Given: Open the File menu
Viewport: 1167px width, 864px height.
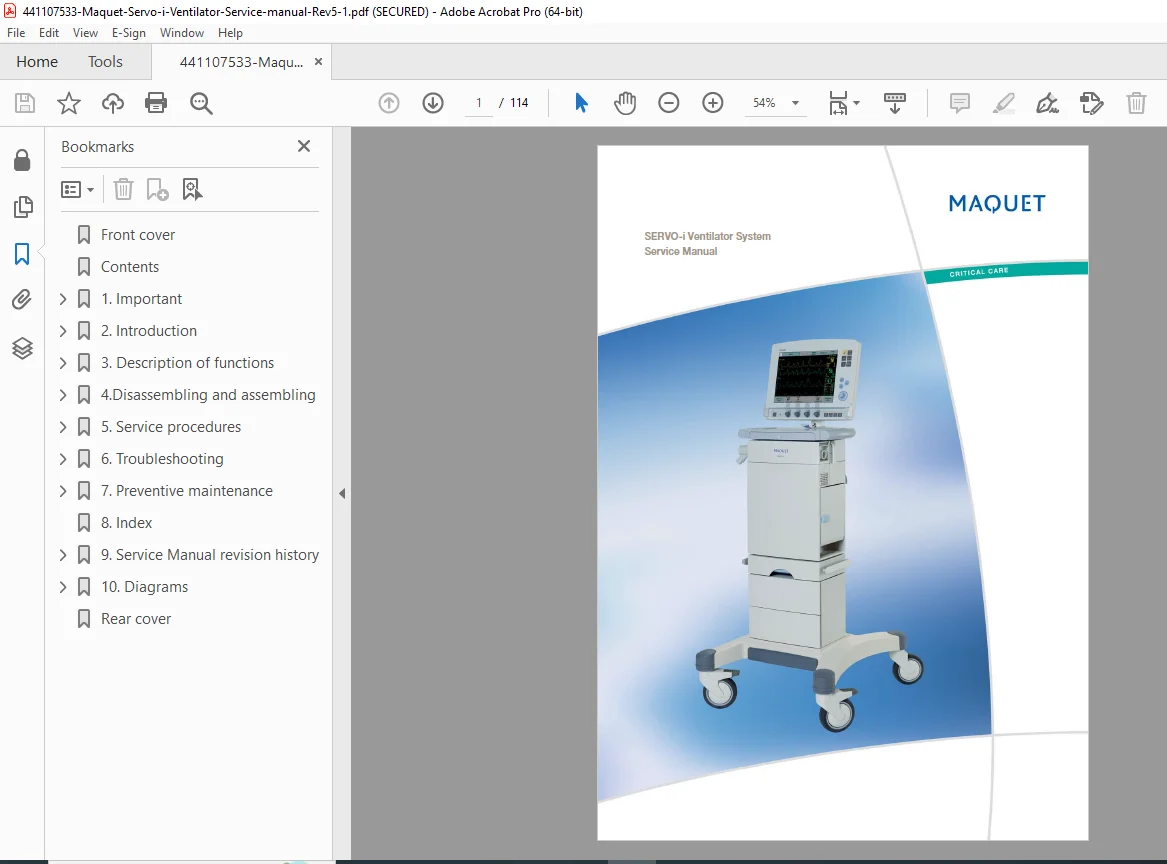Looking at the screenshot, I should [16, 33].
